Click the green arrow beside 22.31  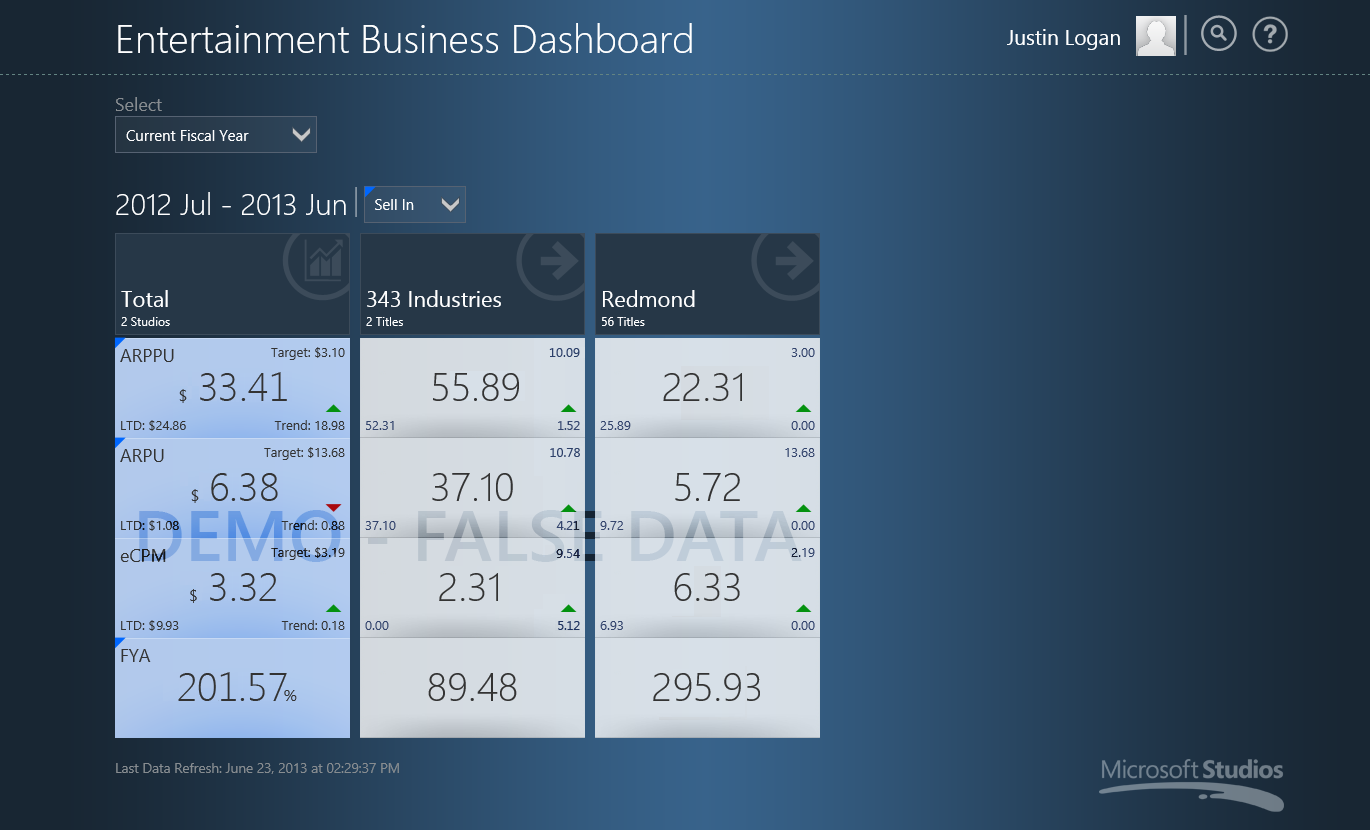pos(803,408)
